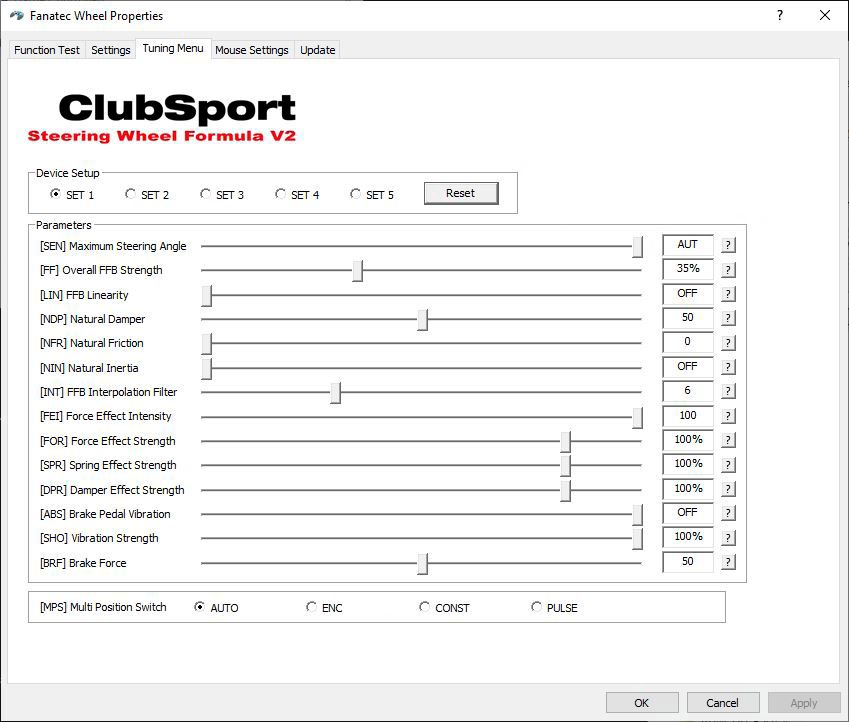The height and width of the screenshot is (722, 849).
Task: Click the ClubSport Steering Wheel Formula V2 logo
Action: [x=162, y=118]
